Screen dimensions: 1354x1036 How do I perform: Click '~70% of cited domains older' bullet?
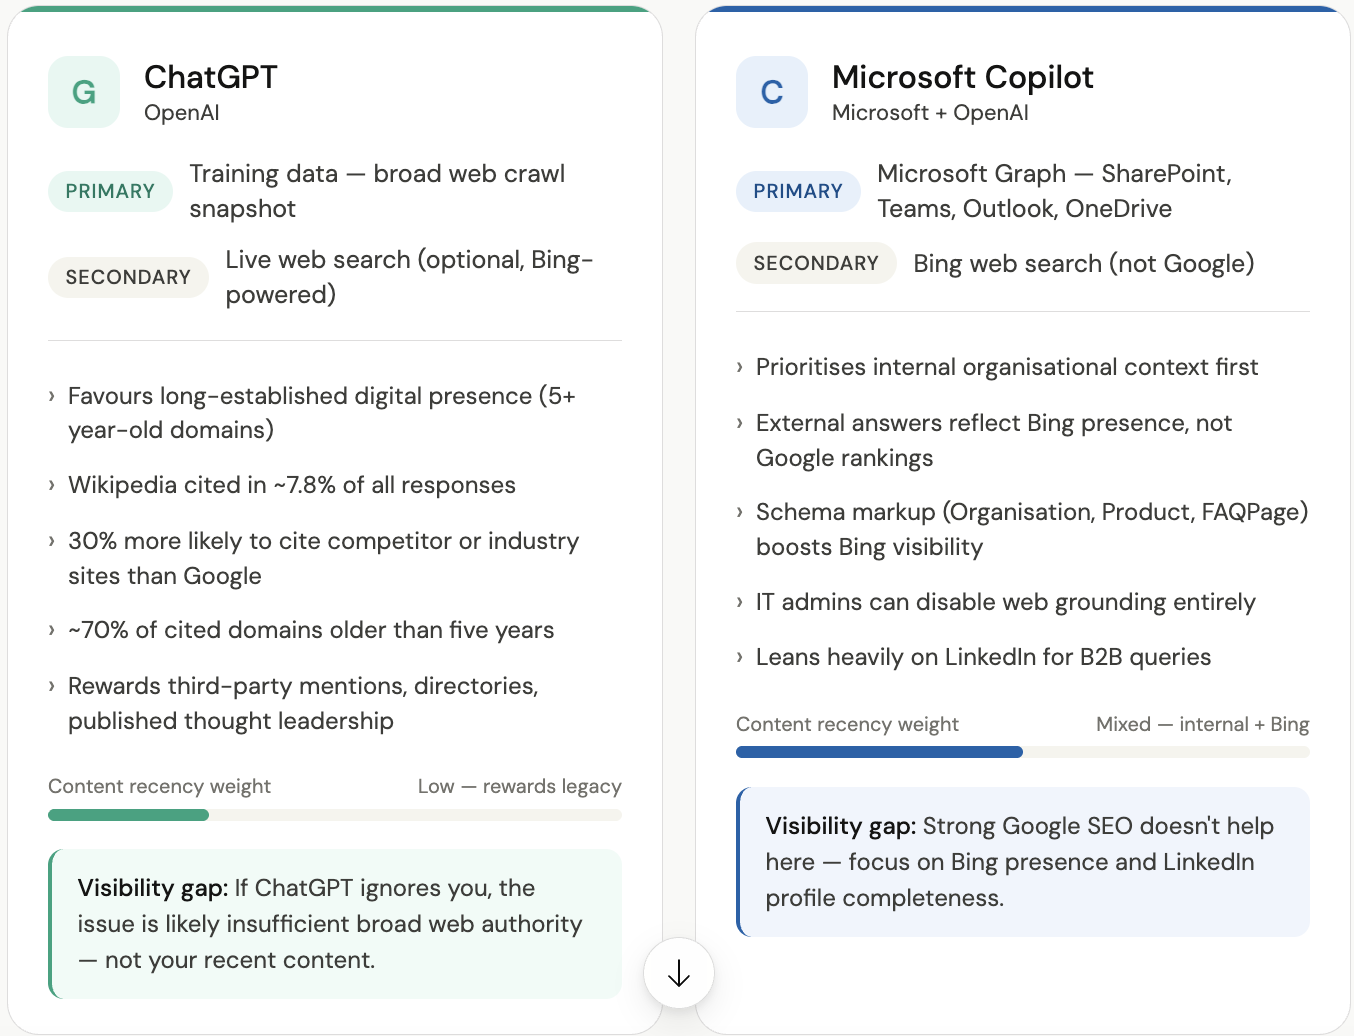[311, 630]
